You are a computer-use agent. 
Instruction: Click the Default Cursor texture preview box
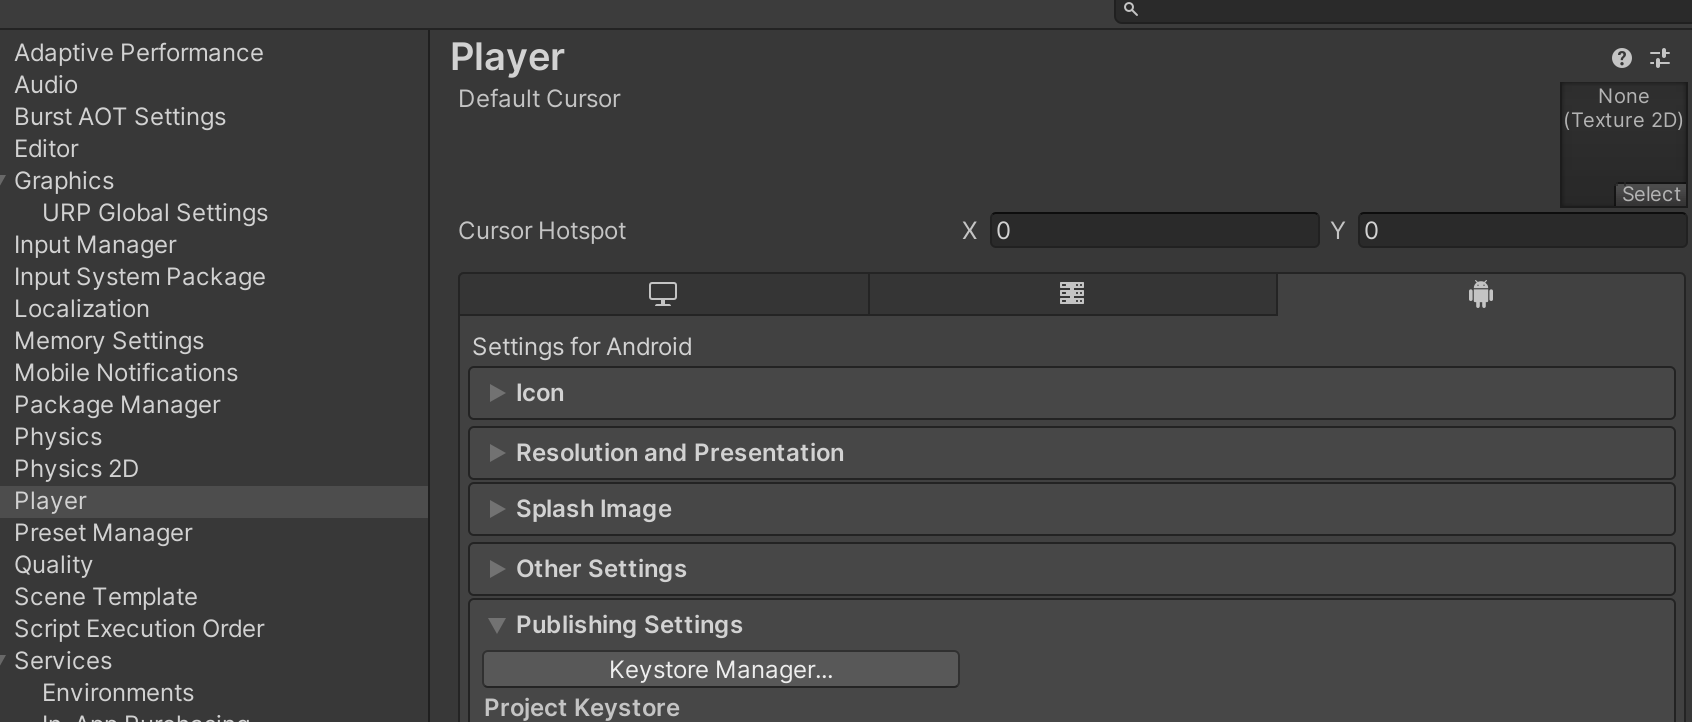coord(1623,145)
